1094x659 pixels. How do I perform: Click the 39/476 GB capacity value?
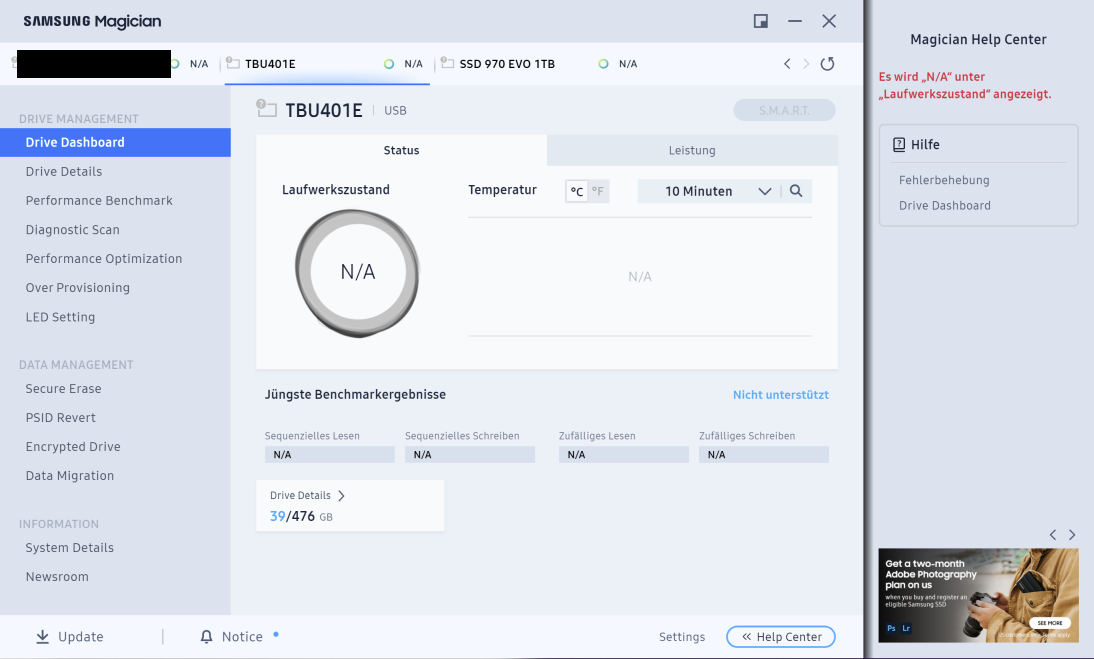click(301, 517)
